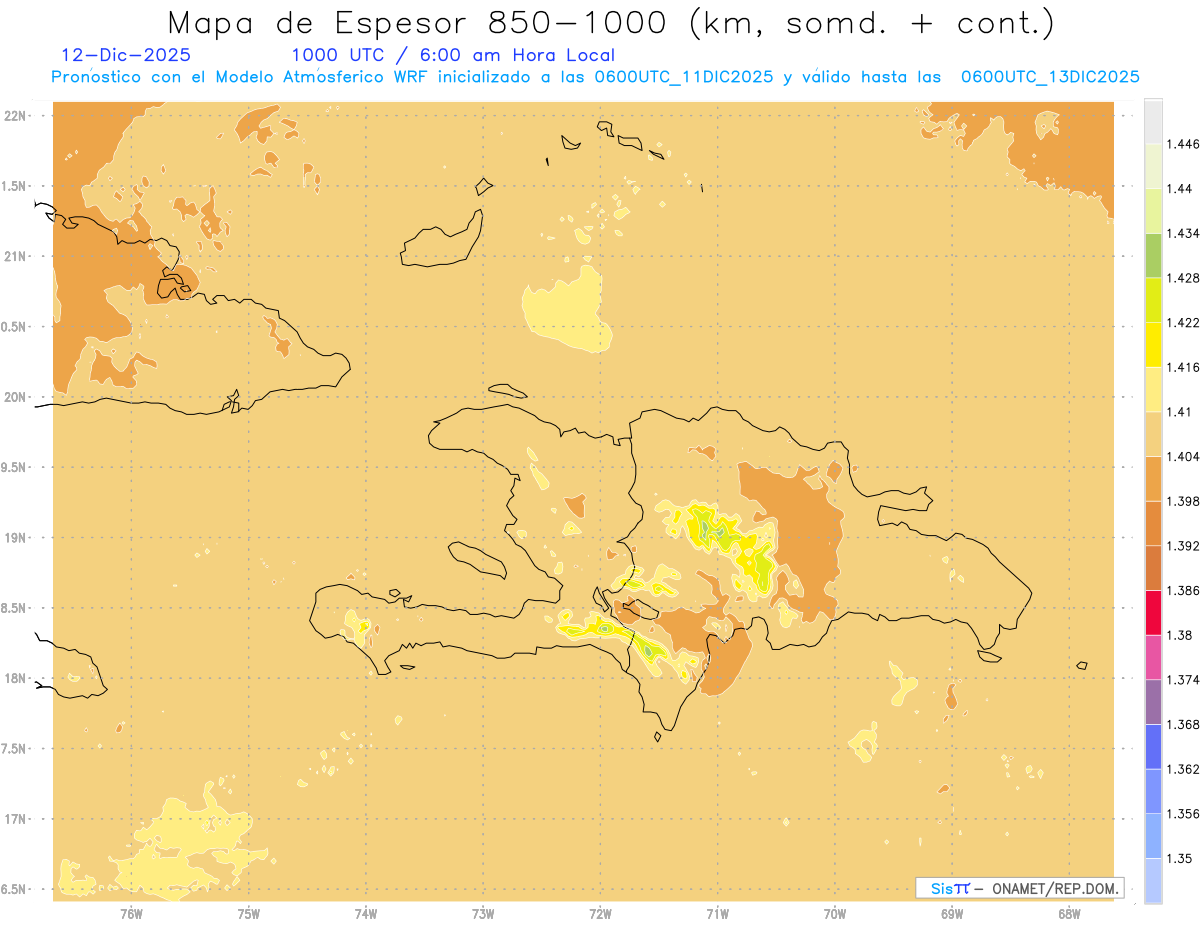Click the 76W longitude axis label

coord(131,914)
